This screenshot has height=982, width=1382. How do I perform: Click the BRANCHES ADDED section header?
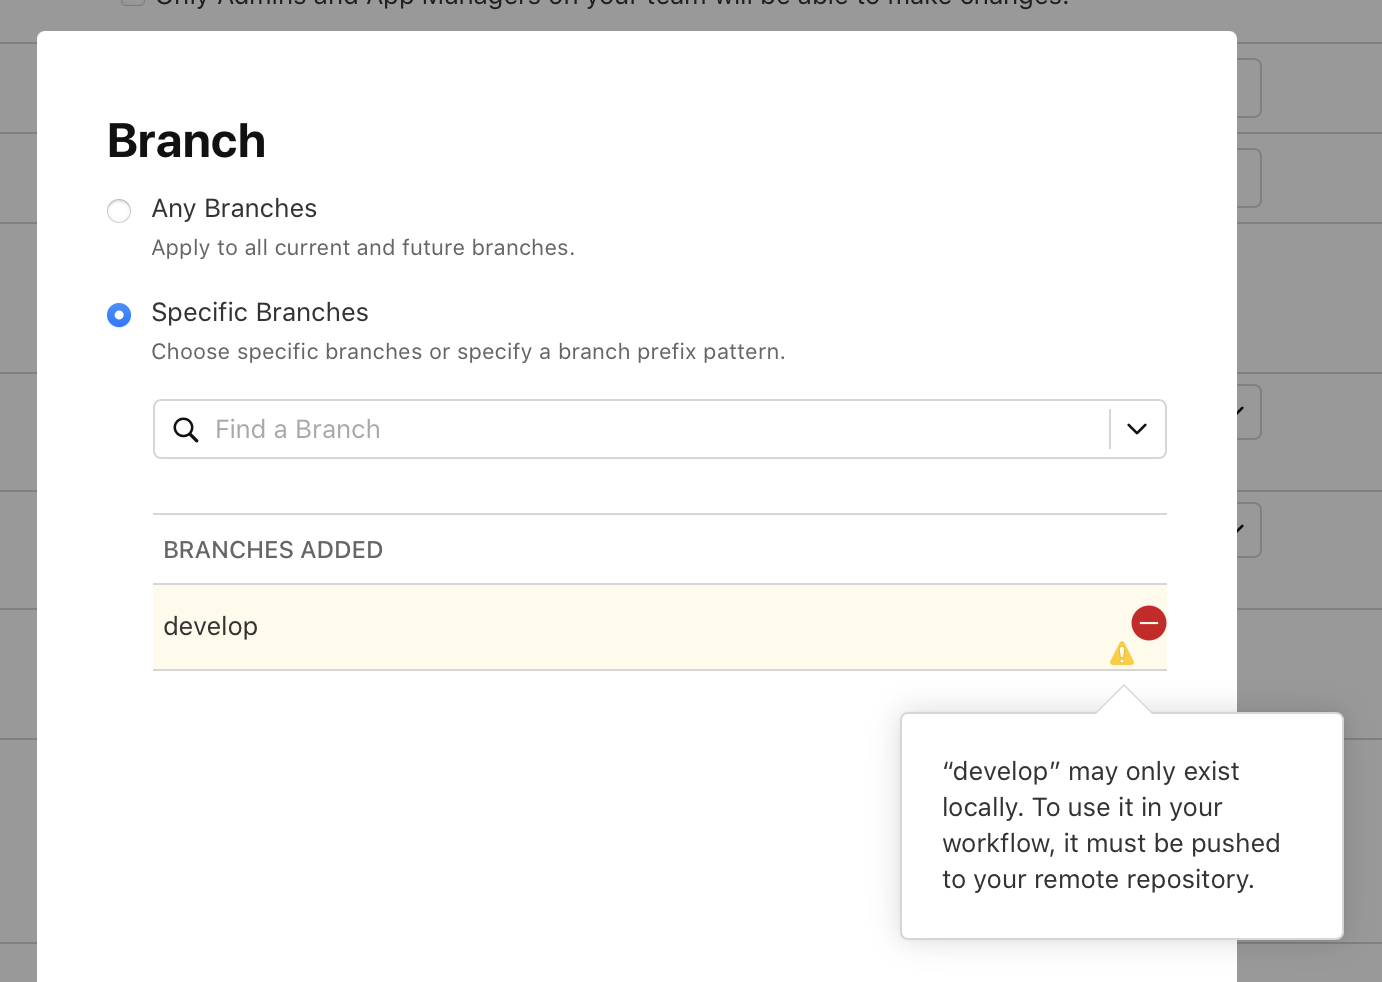coord(273,550)
